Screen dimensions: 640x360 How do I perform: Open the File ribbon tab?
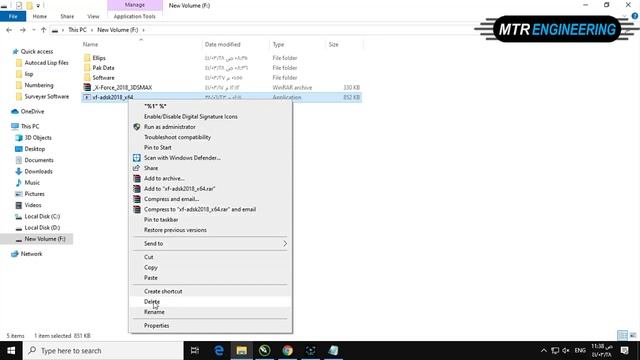[x=13, y=16]
